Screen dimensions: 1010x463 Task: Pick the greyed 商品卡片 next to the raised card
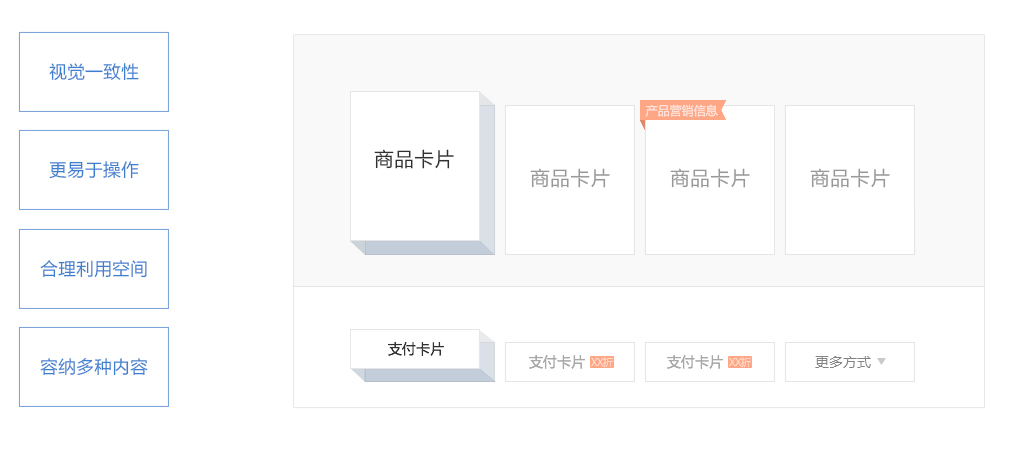point(570,180)
